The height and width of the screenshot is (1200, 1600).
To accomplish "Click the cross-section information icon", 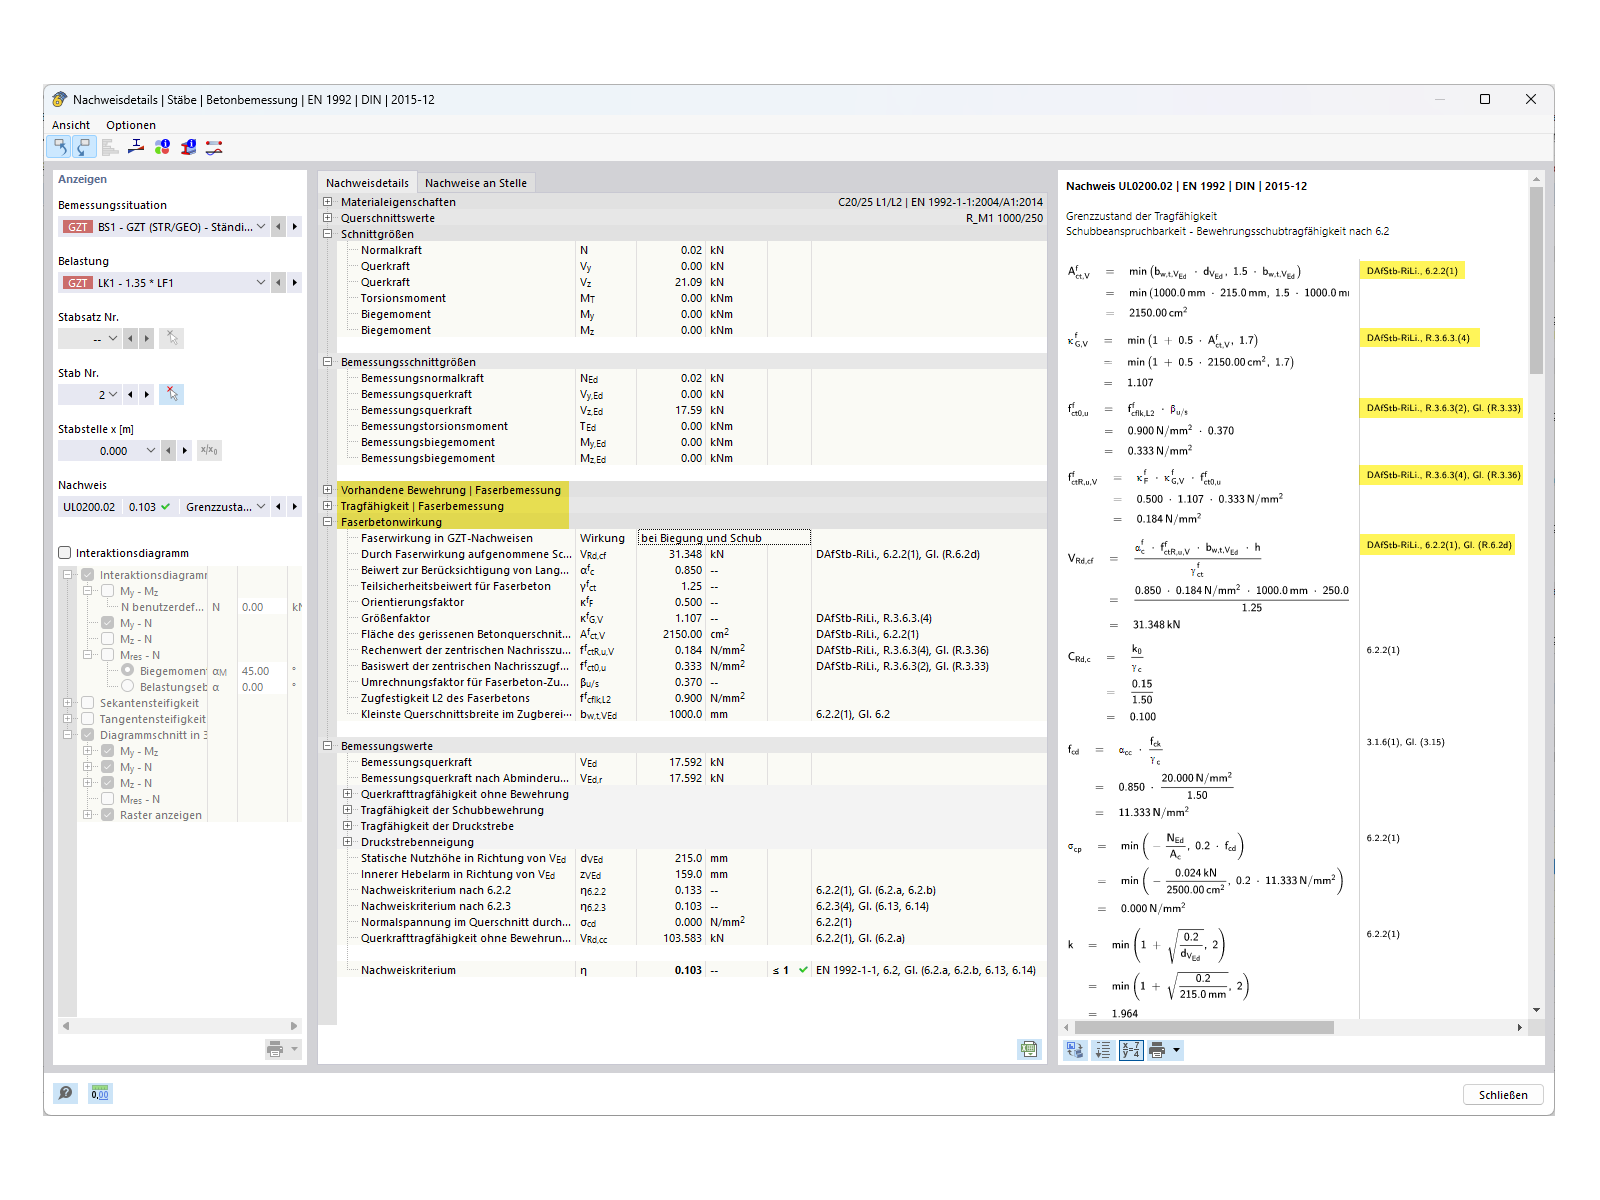I will tap(187, 147).
